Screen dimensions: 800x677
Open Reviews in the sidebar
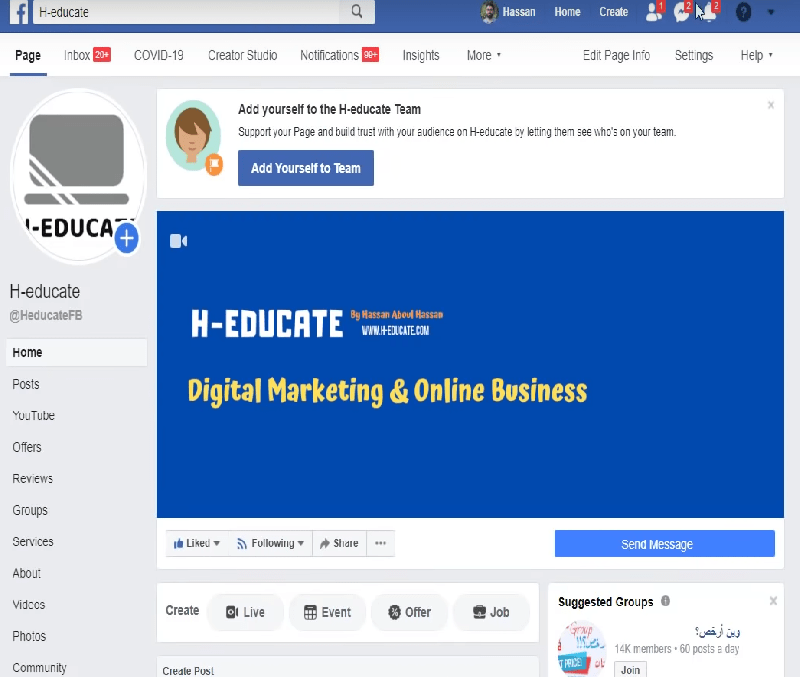pos(33,479)
